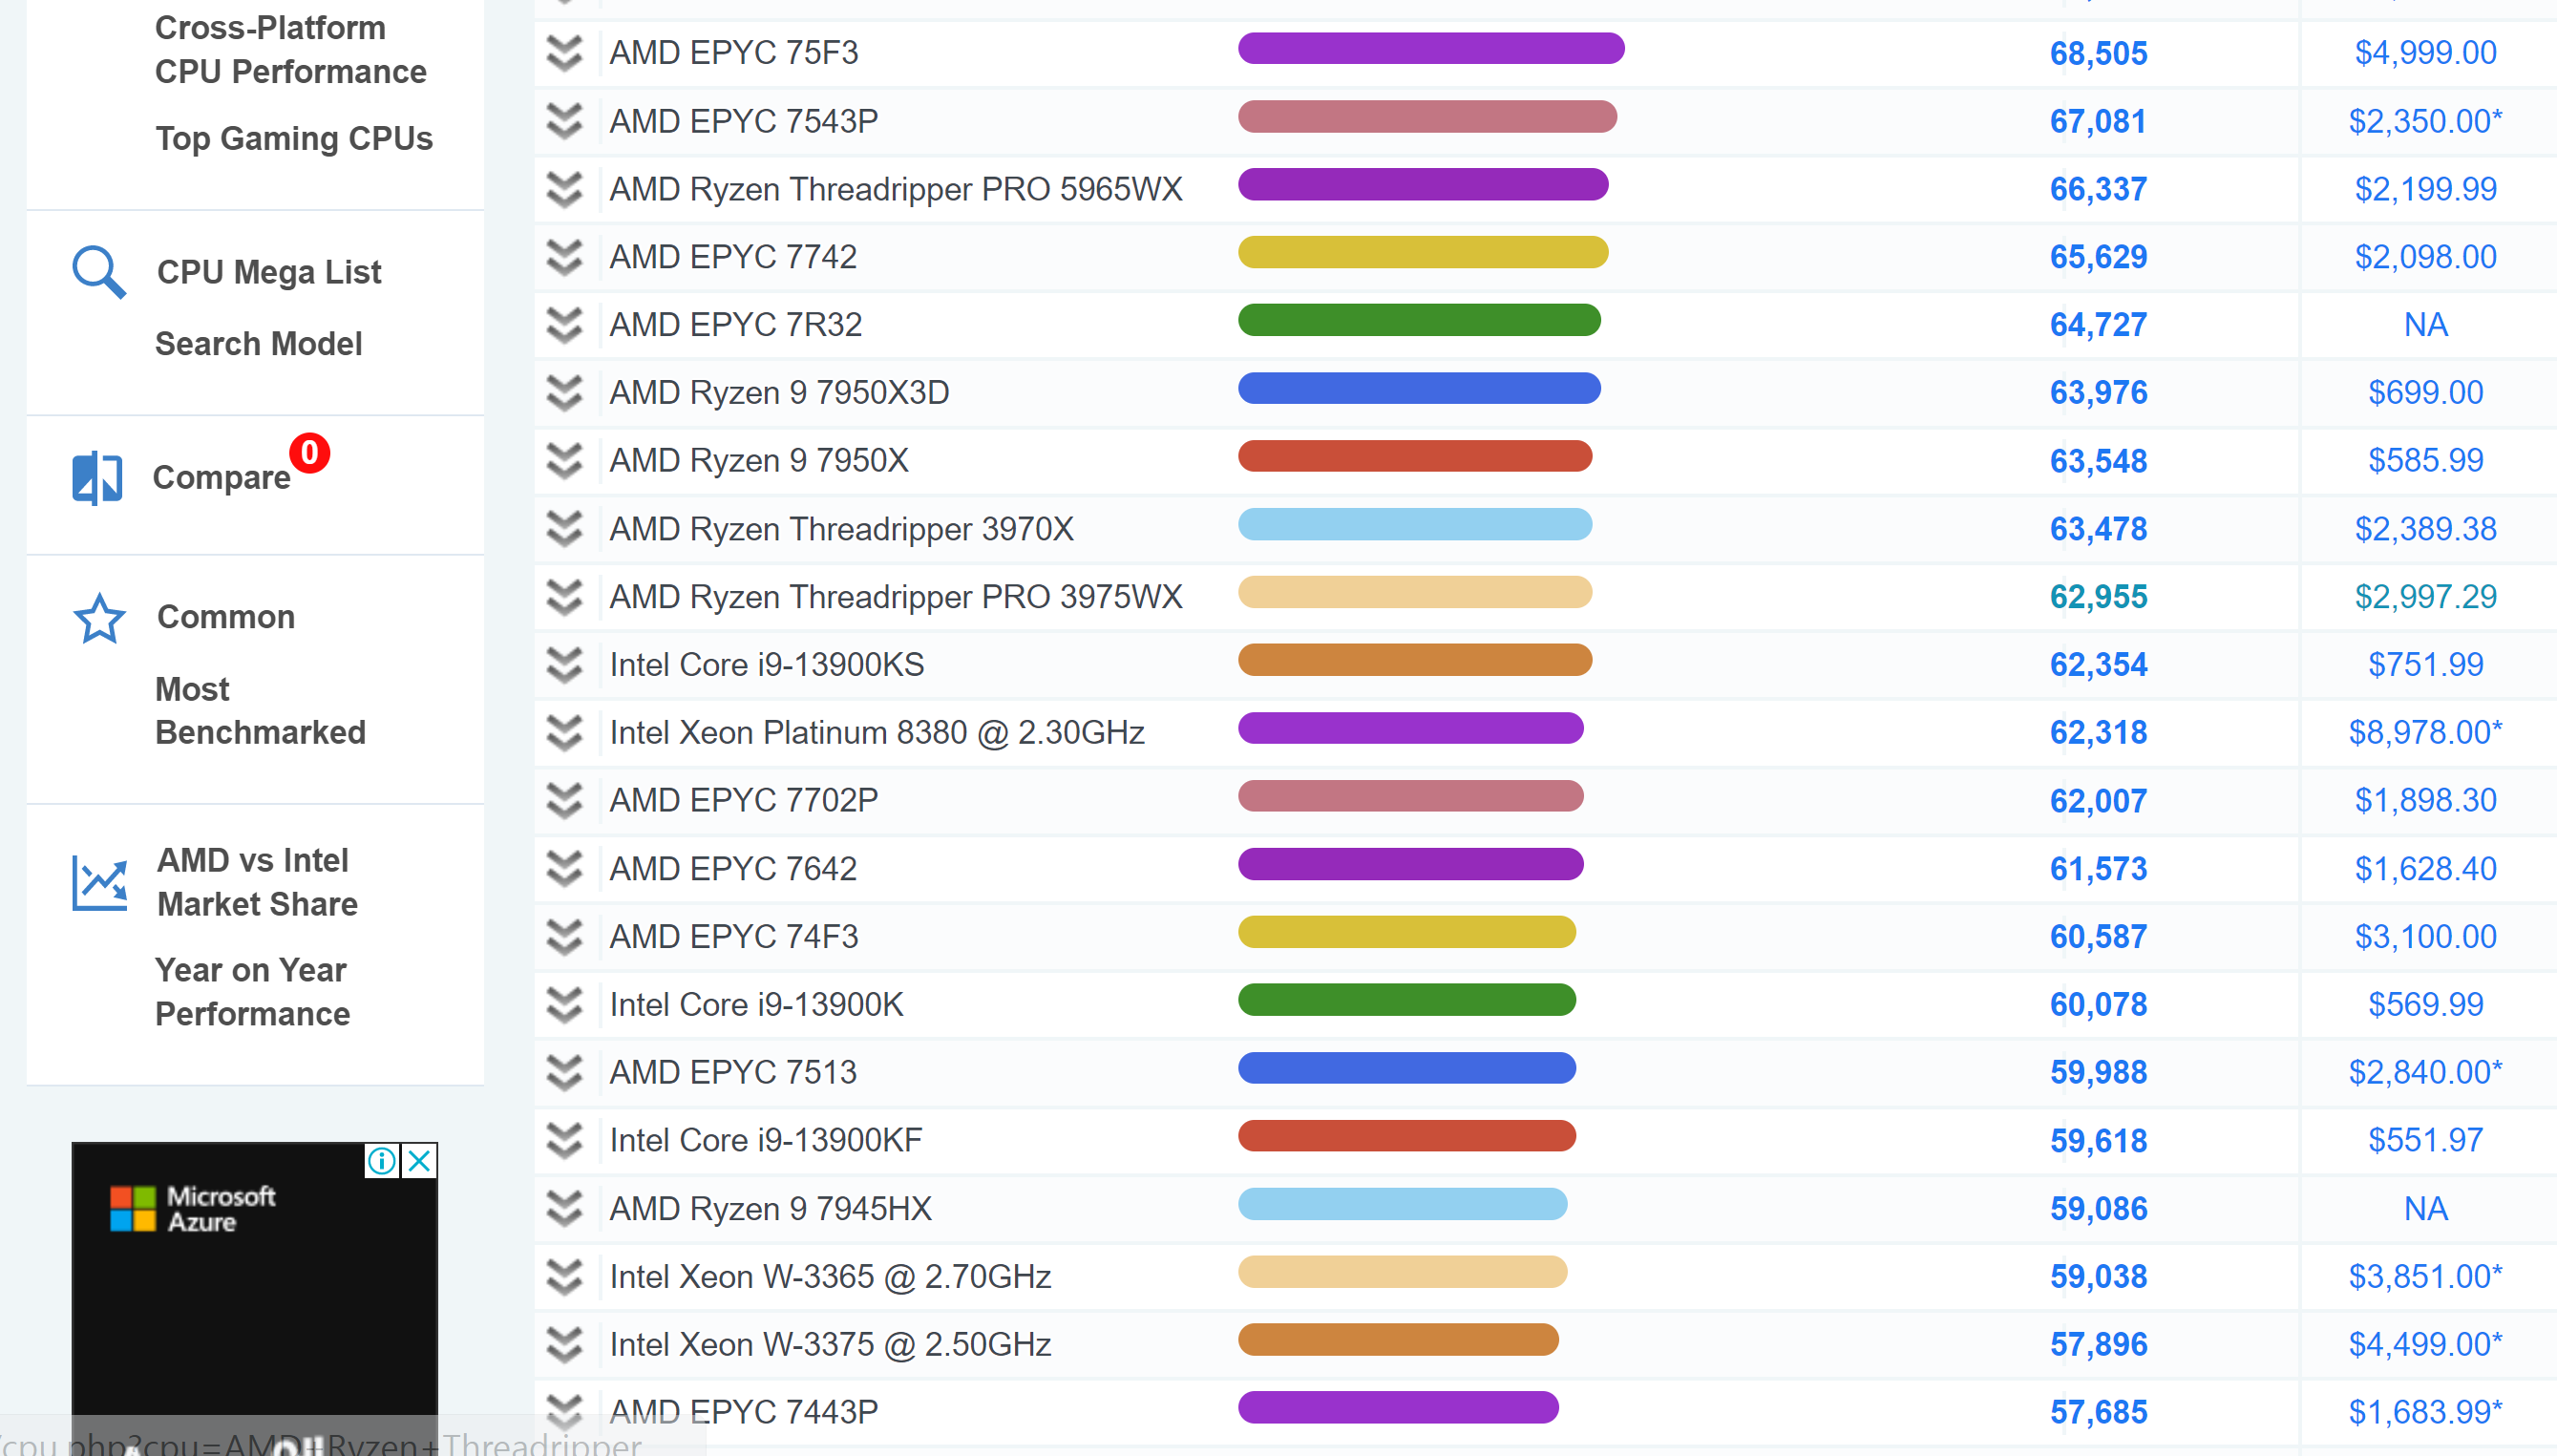This screenshot has width=2557, height=1456.
Task: Click blue bar for Ryzen 9 7950X3D
Action: (1419, 388)
